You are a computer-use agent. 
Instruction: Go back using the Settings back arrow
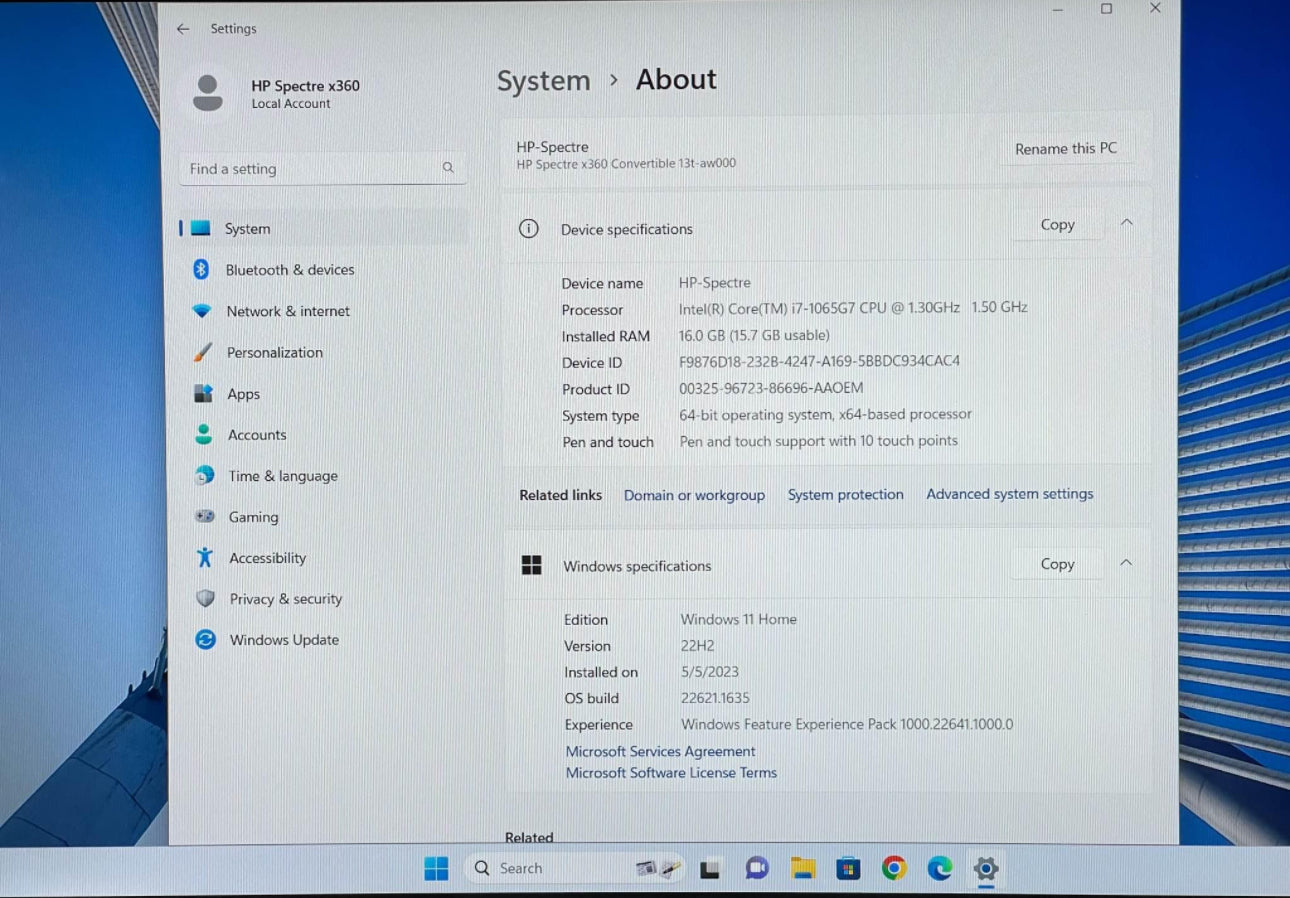(x=182, y=29)
